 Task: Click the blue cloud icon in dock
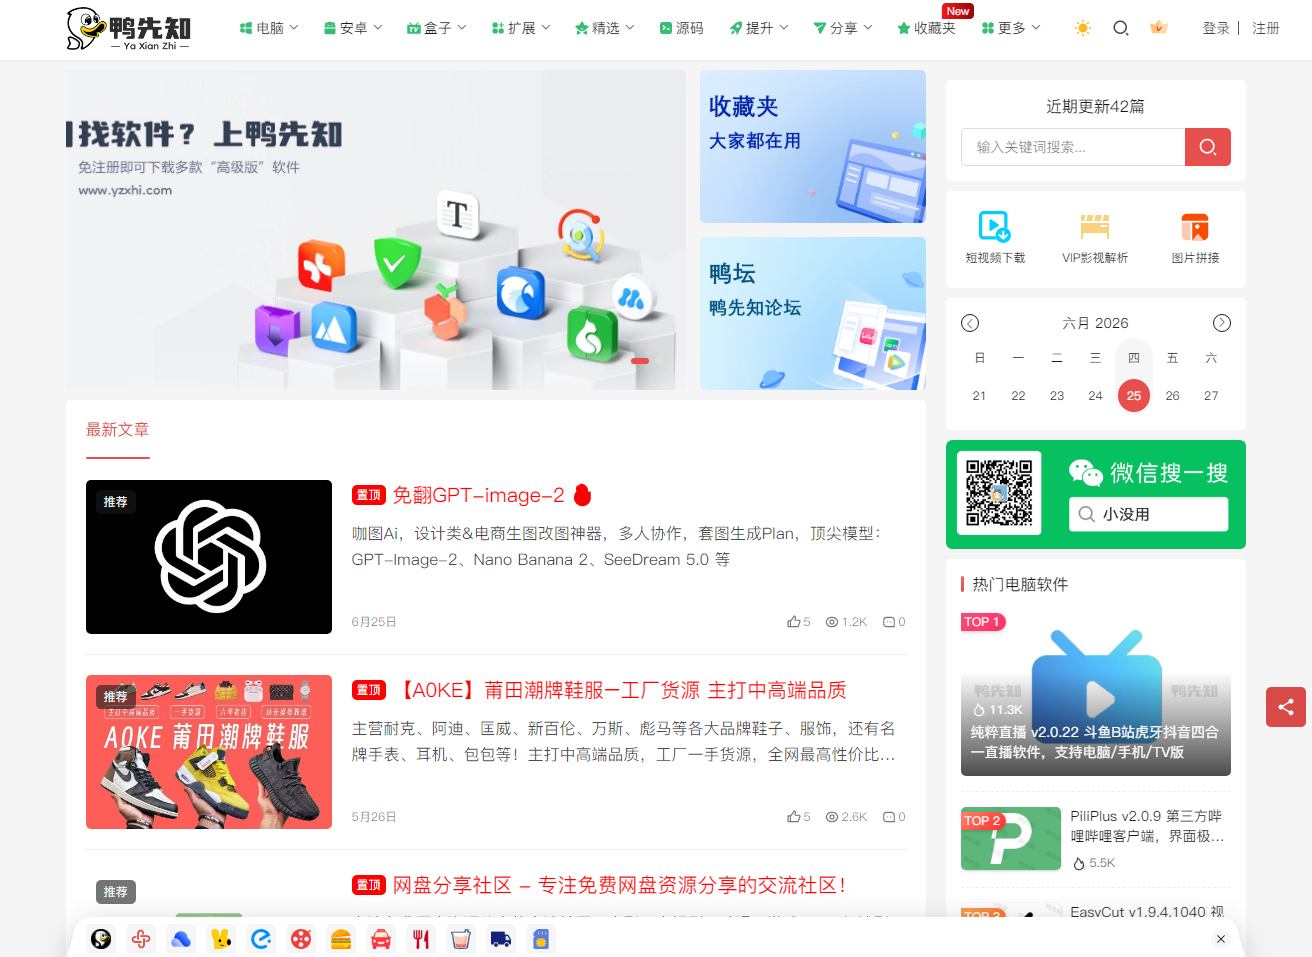[181, 939]
